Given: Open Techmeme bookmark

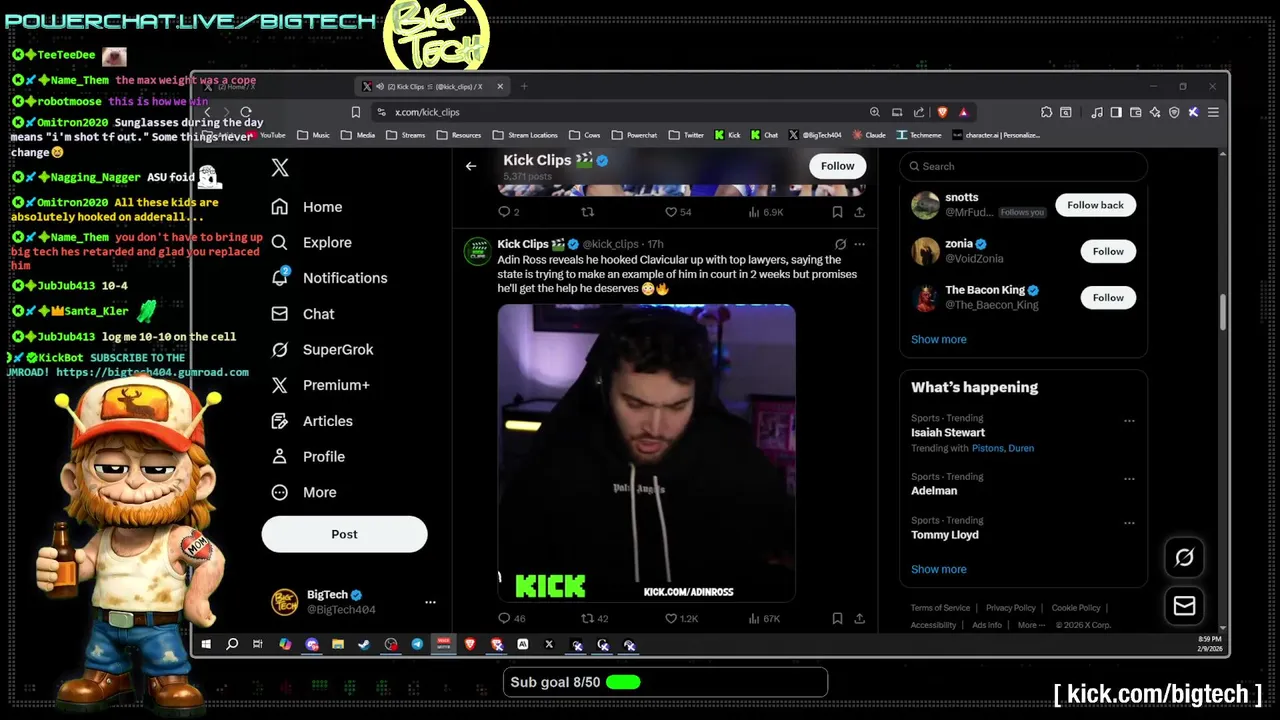Looking at the screenshot, I should pyautogui.click(x=919, y=135).
